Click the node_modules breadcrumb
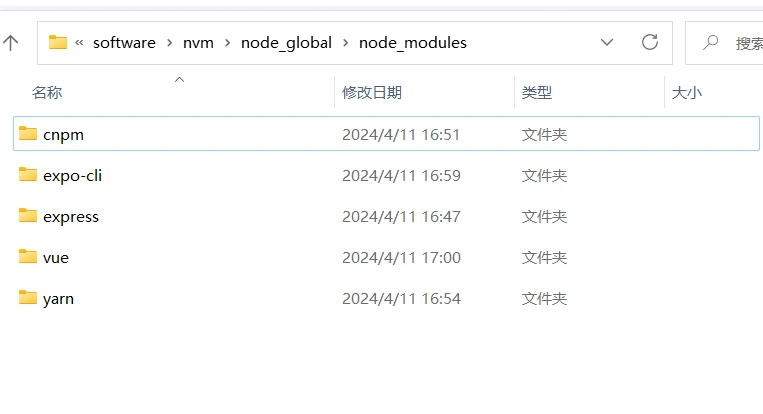 [413, 43]
